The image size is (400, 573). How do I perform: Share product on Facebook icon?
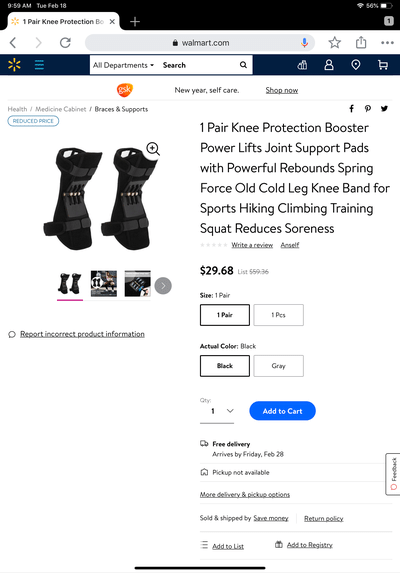click(x=351, y=109)
